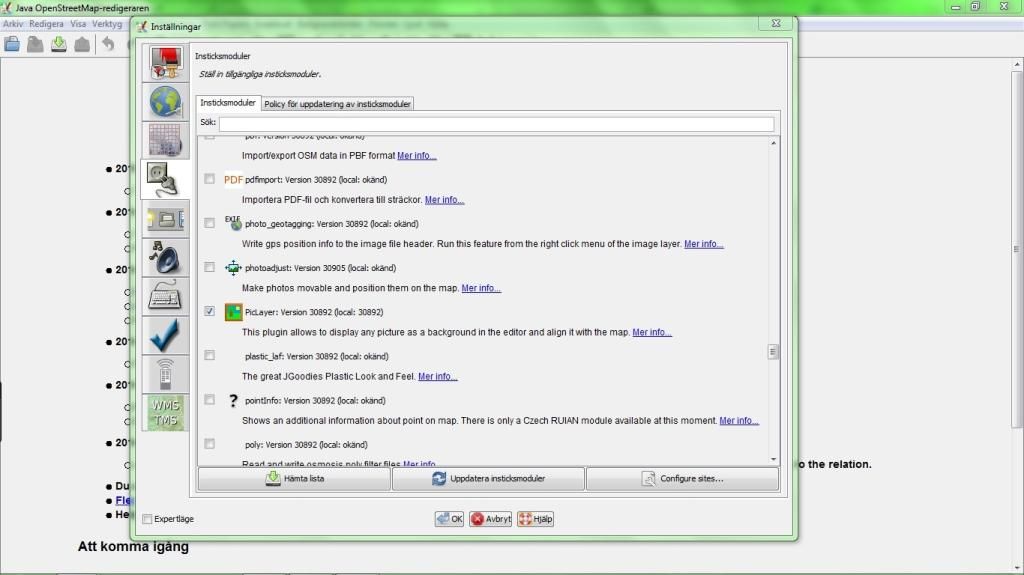Enable the plastic_laf plugin checkbox
The image size is (1024, 575).
point(209,355)
